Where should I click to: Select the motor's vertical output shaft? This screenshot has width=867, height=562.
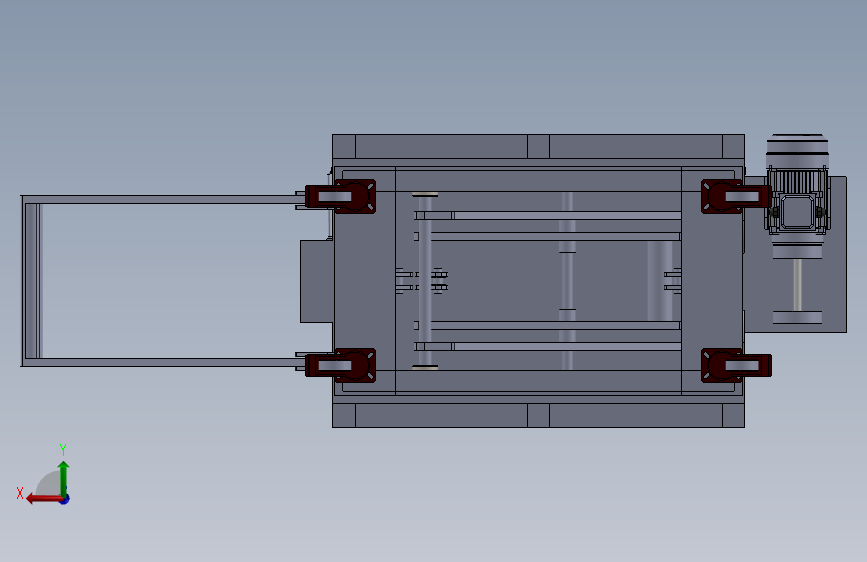pos(797,285)
